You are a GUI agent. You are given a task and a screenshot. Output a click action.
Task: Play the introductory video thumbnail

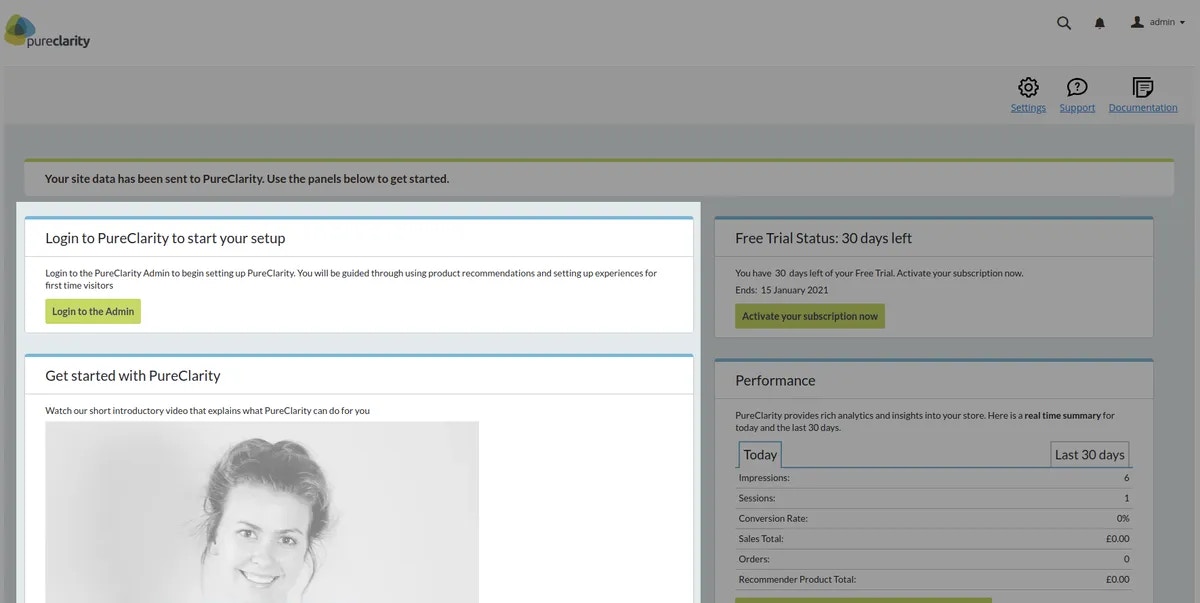tap(262, 512)
